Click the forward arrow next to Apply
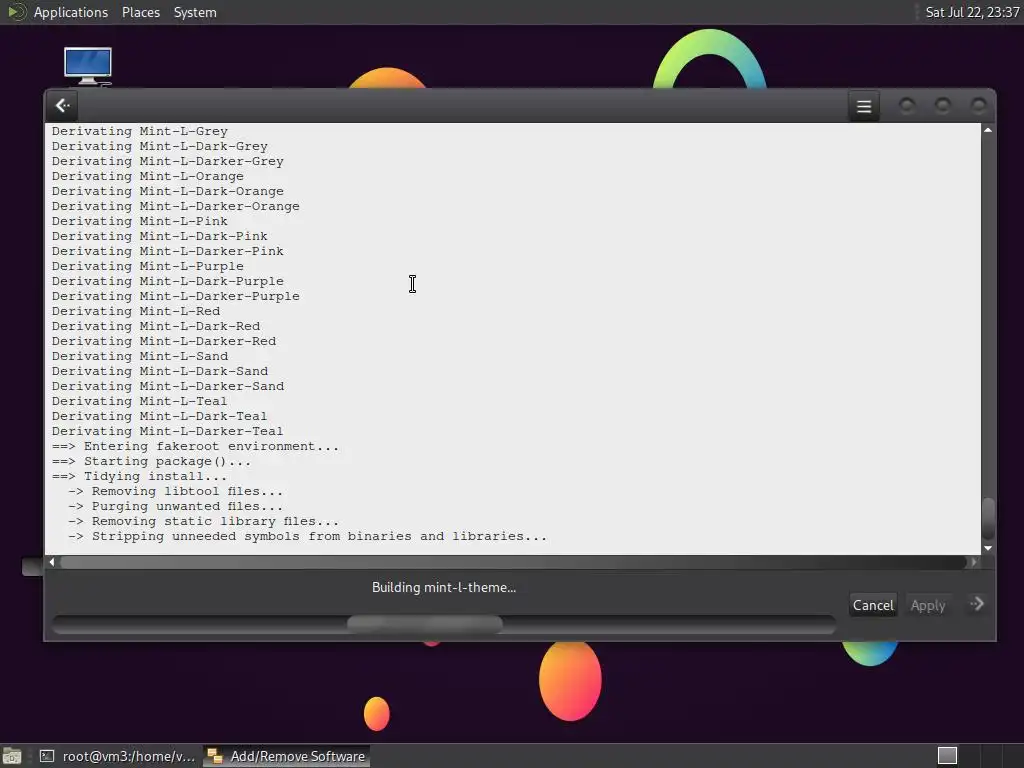The image size is (1024, 768). [x=977, y=604]
